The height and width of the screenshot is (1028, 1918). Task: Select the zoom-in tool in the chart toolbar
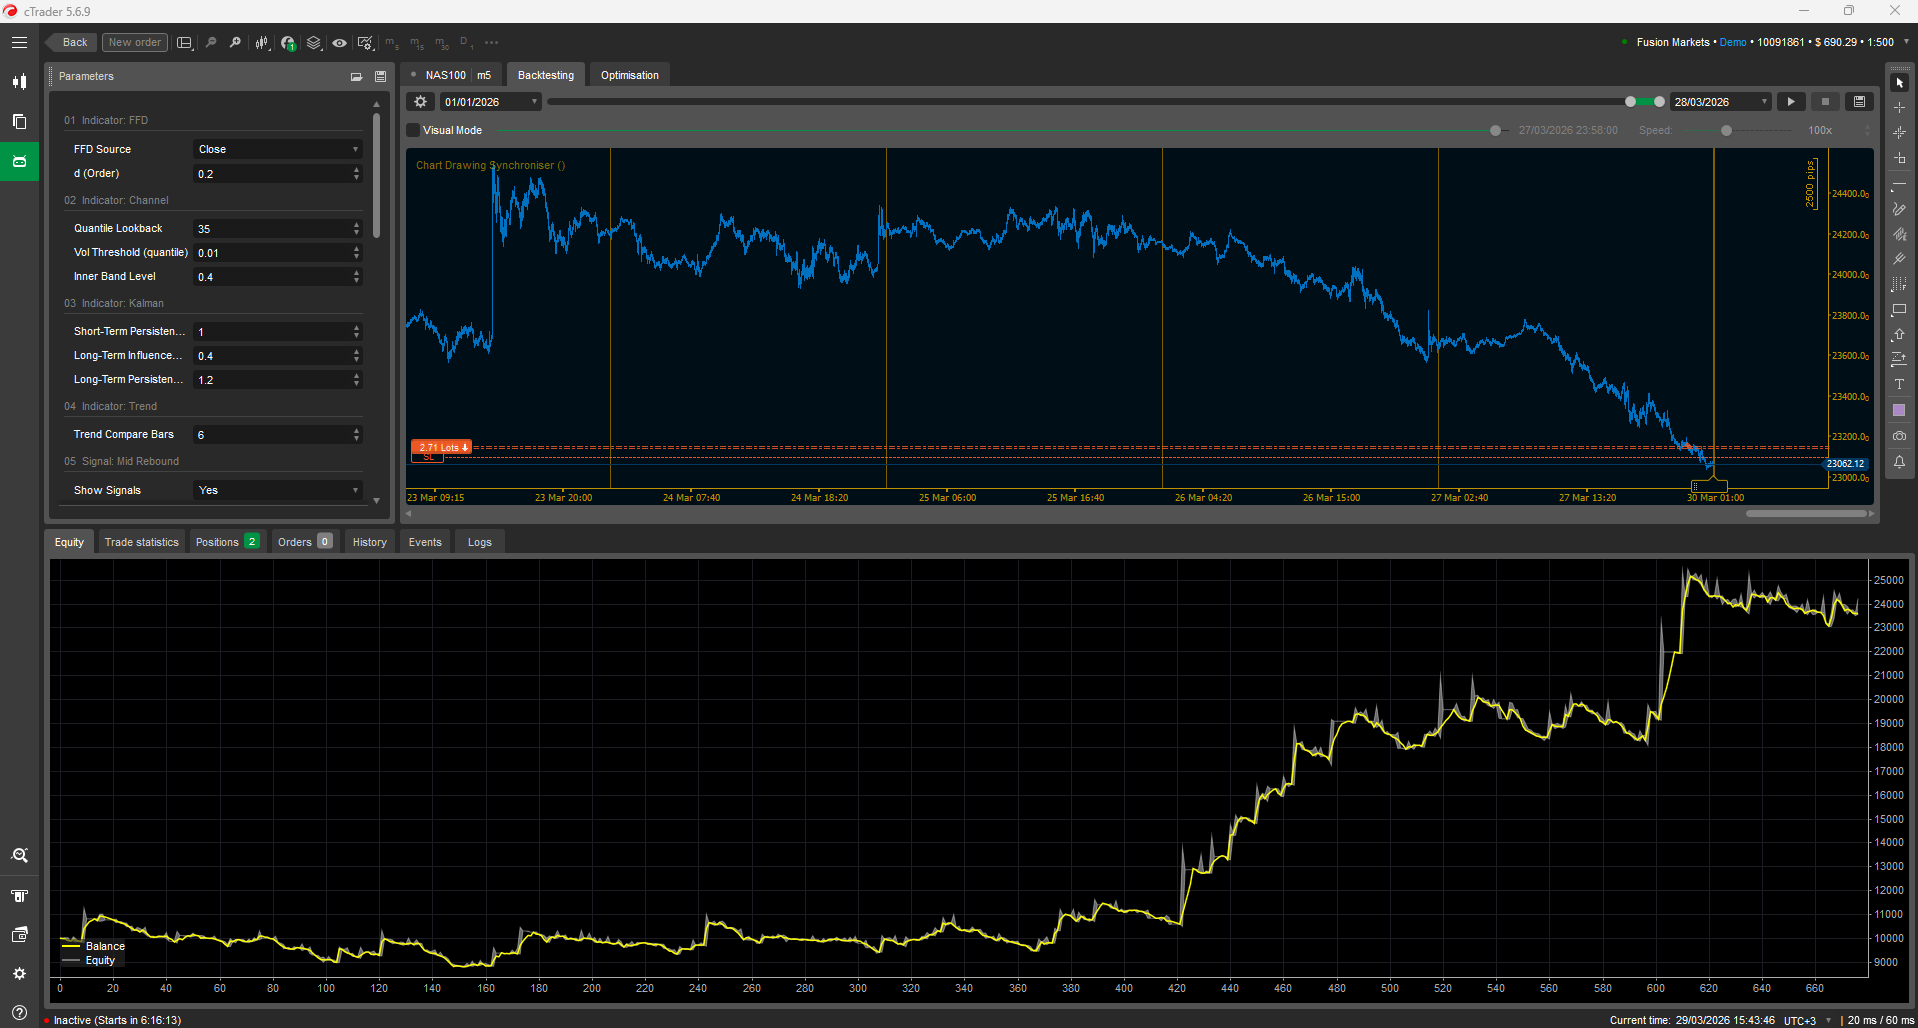click(235, 42)
